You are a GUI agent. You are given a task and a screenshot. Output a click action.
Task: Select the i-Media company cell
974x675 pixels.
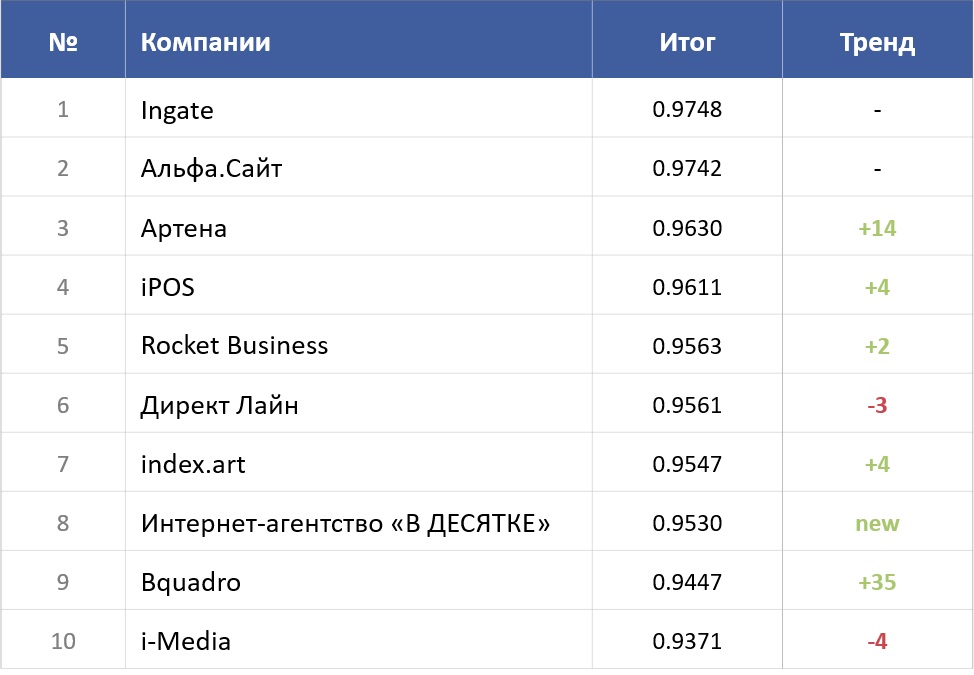186,641
